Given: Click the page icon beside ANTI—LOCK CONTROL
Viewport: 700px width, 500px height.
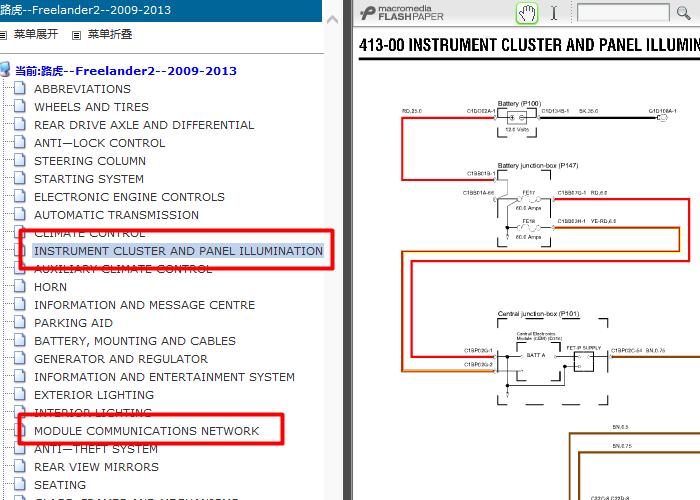Looking at the screenshot, I should 20,142.
